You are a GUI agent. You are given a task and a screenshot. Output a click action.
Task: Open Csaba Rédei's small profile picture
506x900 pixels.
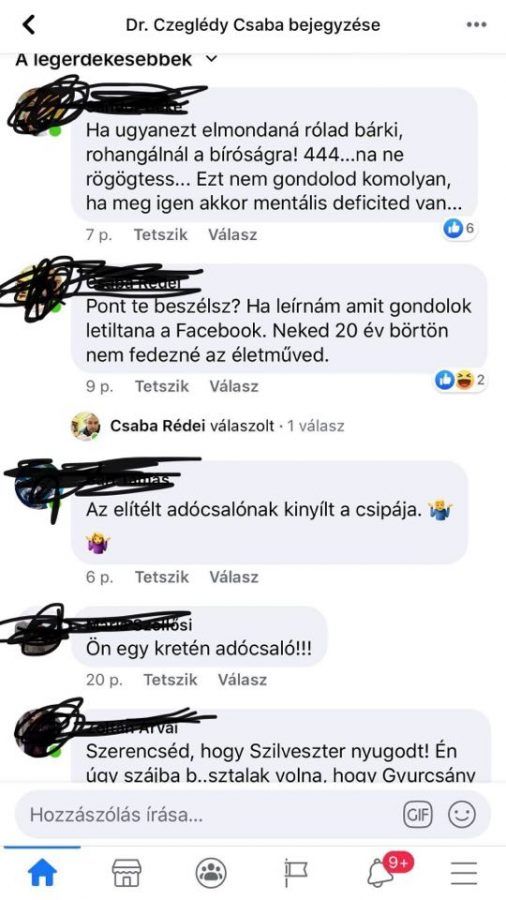[x=86, y=426]
